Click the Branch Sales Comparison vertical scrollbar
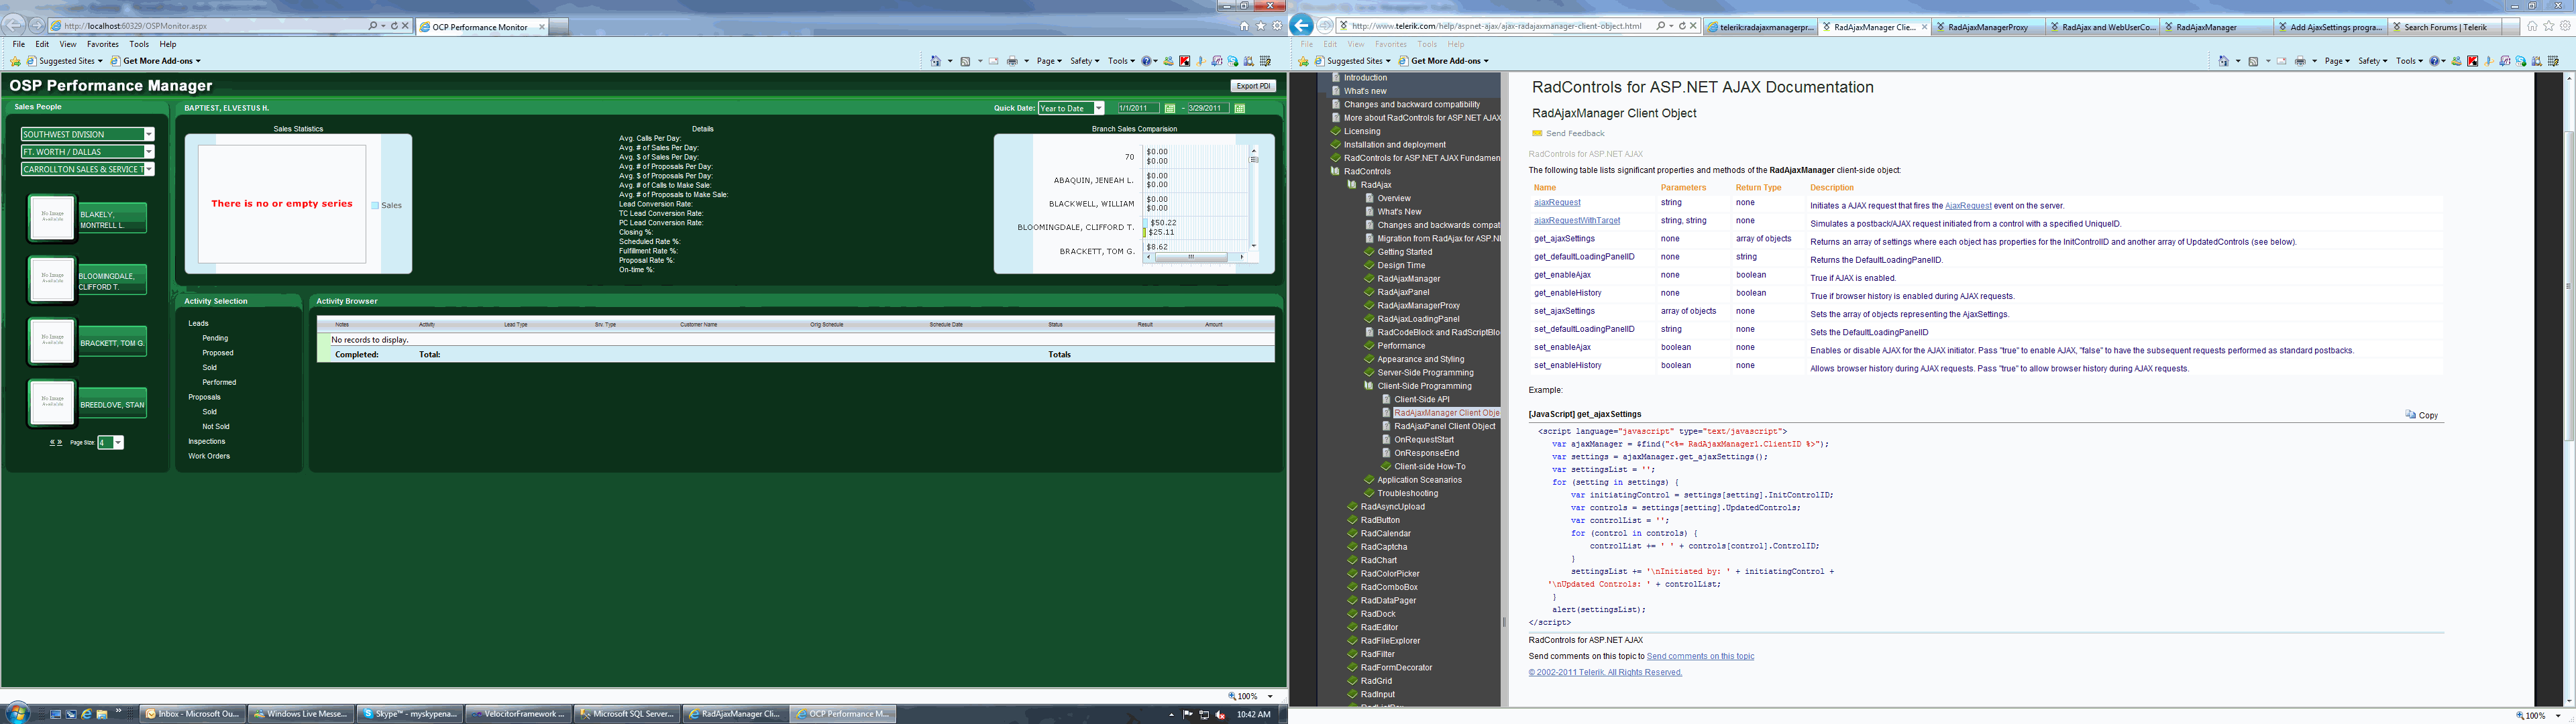 coord(1254,198)
